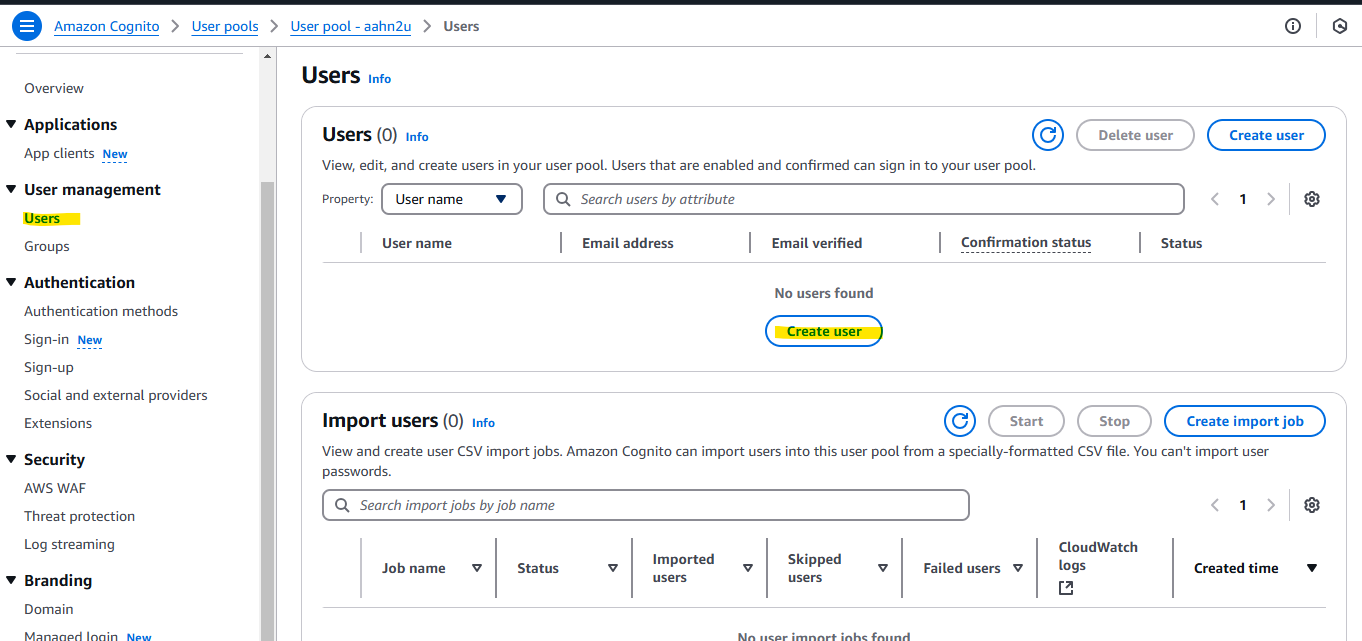Viewport: 1362px width, 641px height.
Task: Sort by Imported users column arrow
Action: tap(748, 568)
